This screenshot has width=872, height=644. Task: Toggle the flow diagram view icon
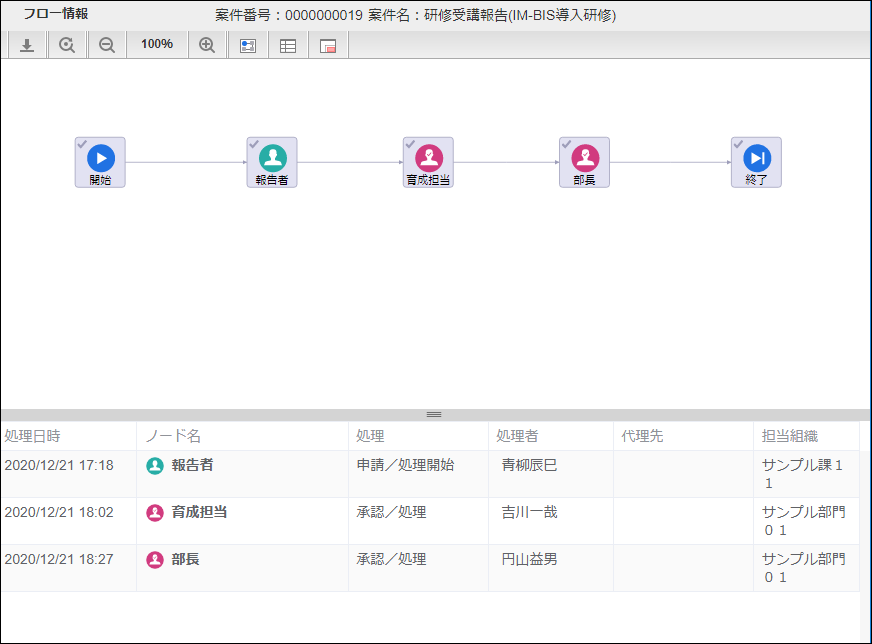click(248, 45)
